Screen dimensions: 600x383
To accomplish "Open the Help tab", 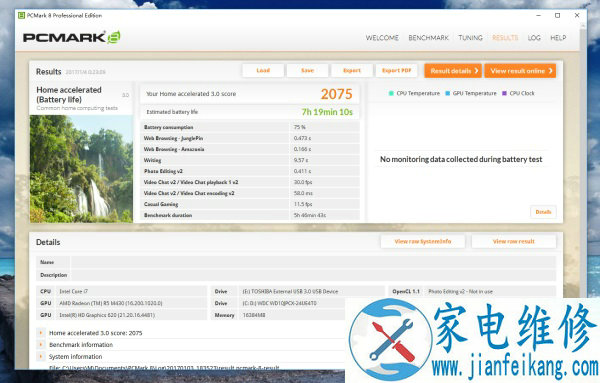I will coord(558,37).
